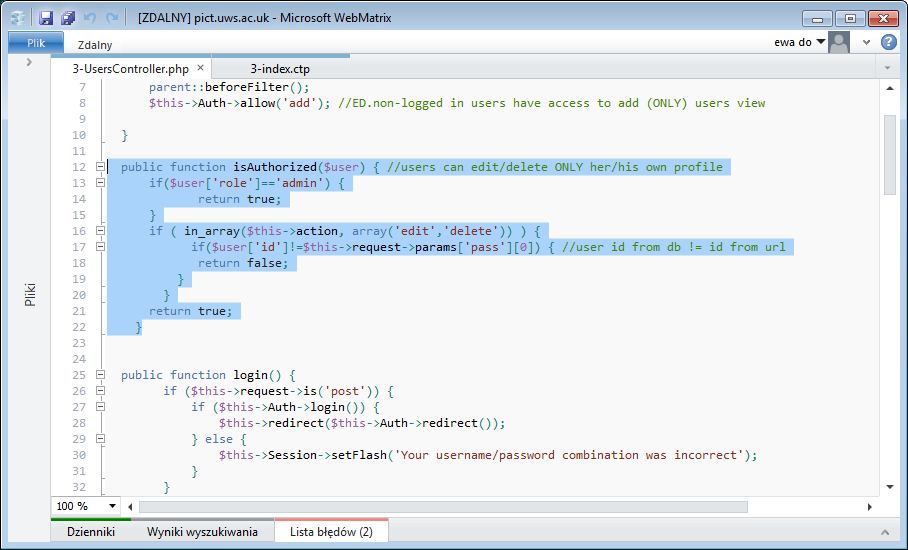Click the horizontal scrollbar right arrow
This screenshot has height=550, width=908.
[869, 507]
